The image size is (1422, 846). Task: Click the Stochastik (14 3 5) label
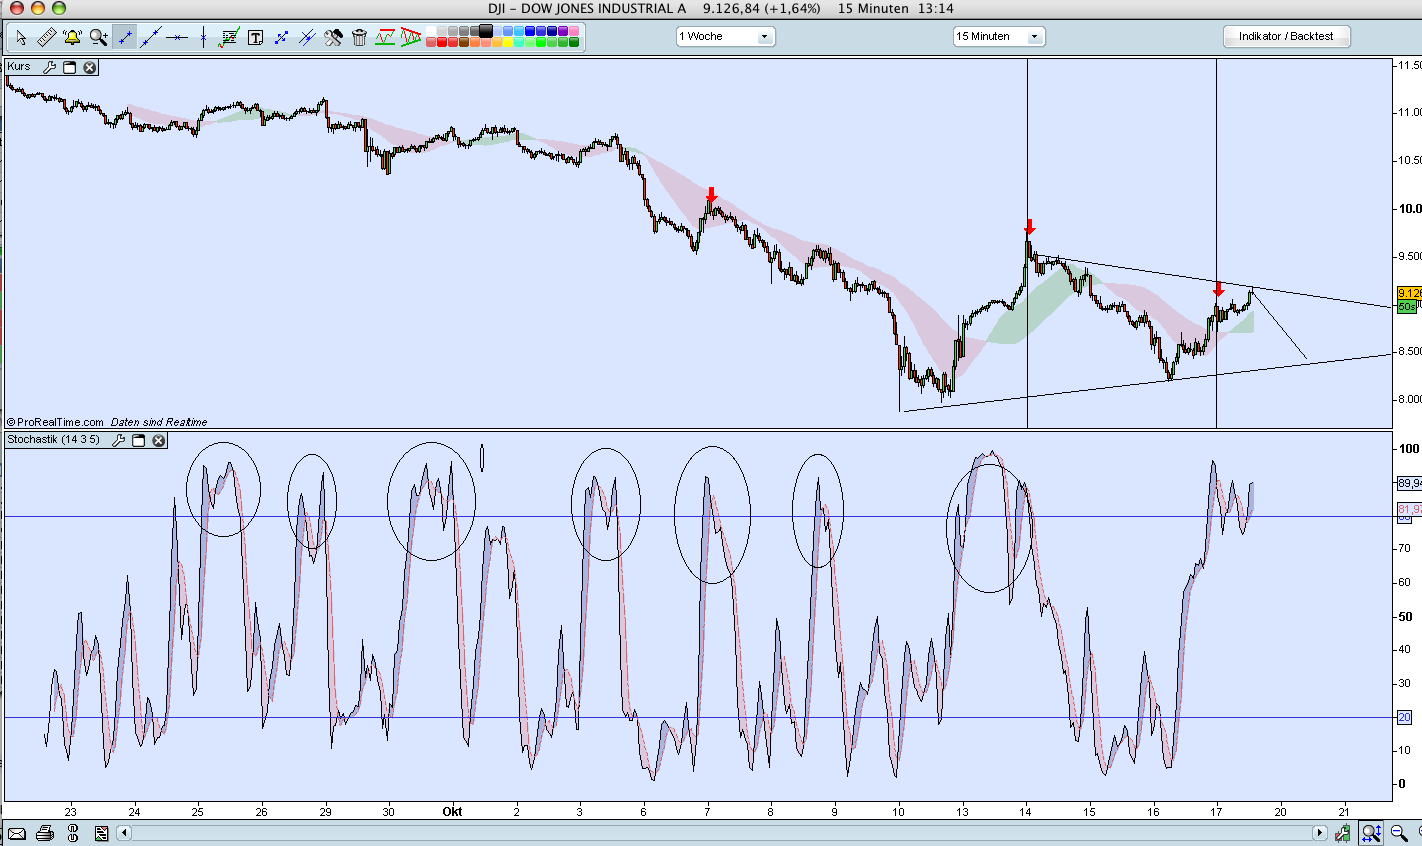[53, 440]
